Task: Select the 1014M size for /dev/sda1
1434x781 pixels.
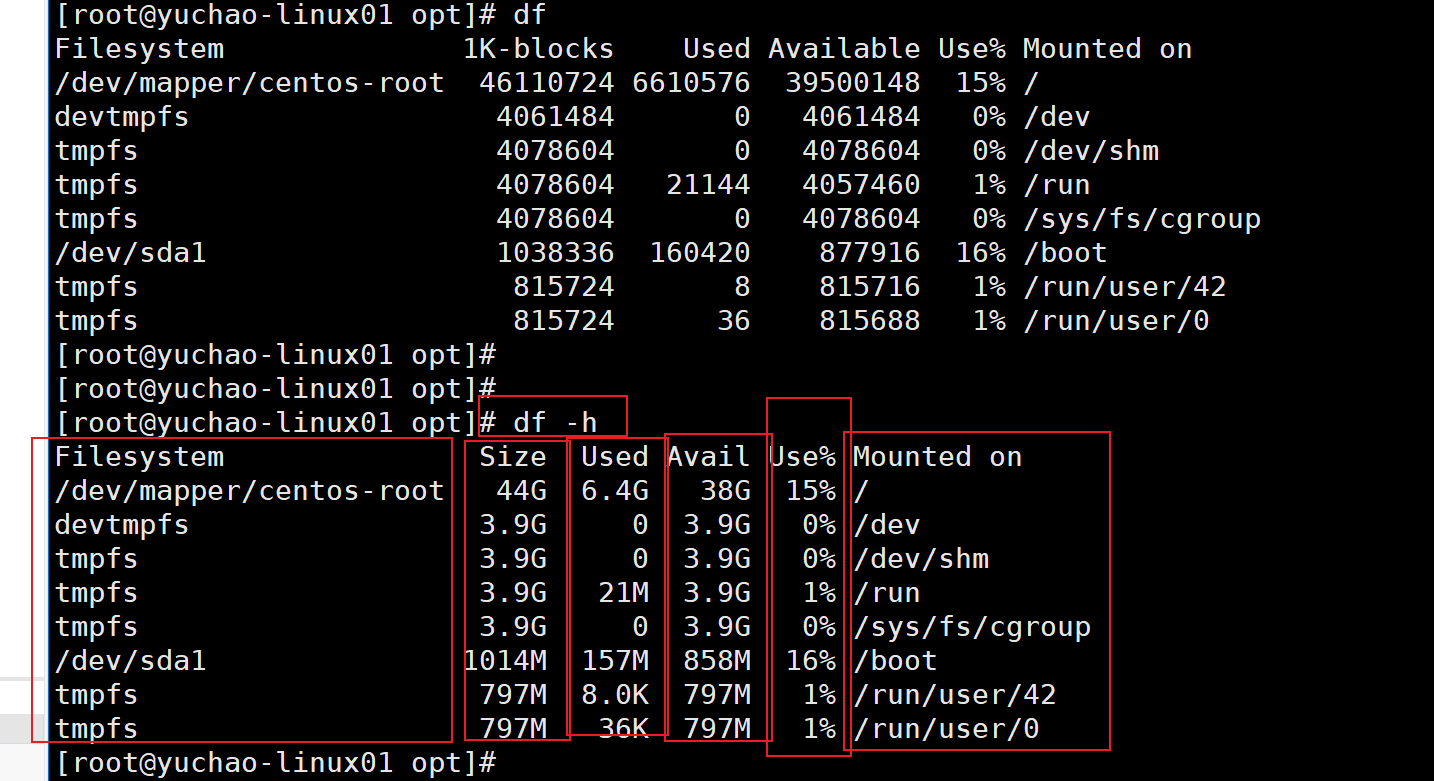Action: tap(504, 661)
